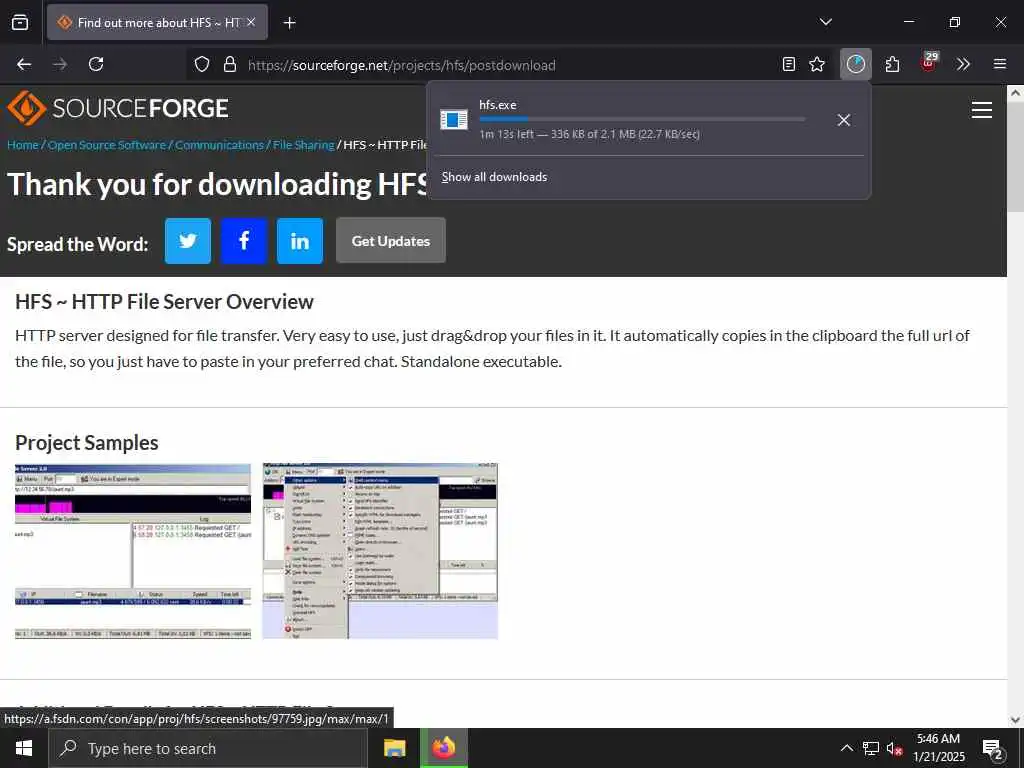
Task: Cancel the hfs.exe download
Action: (844, 120)
